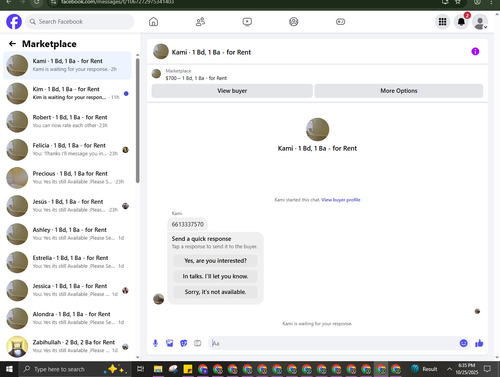Open the Windows Start menu
500x377 pixels.
click(x=9, y=369)
